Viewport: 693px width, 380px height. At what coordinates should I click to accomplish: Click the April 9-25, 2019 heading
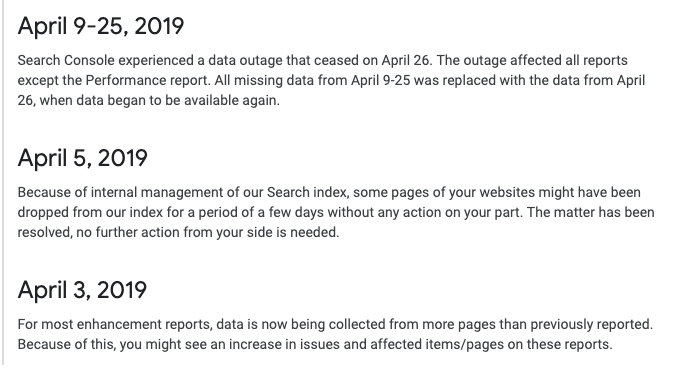click(101, 26)
